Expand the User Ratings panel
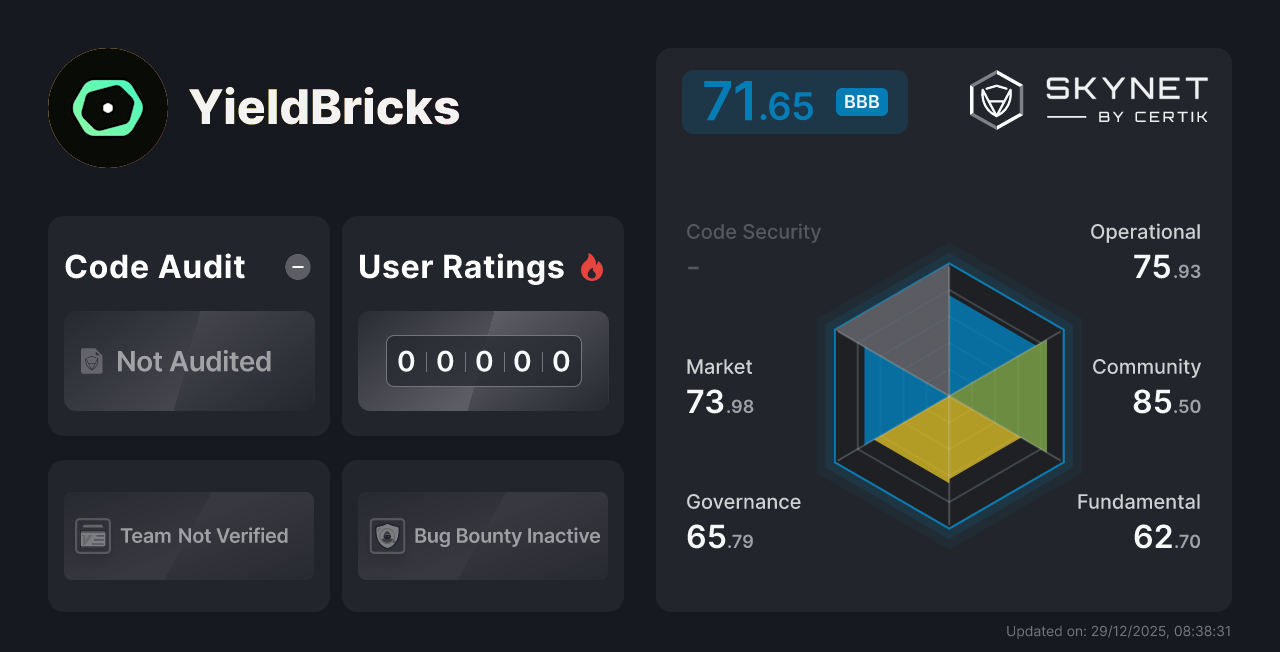This screenshot has height=652, width=1280. click(460, 267)
